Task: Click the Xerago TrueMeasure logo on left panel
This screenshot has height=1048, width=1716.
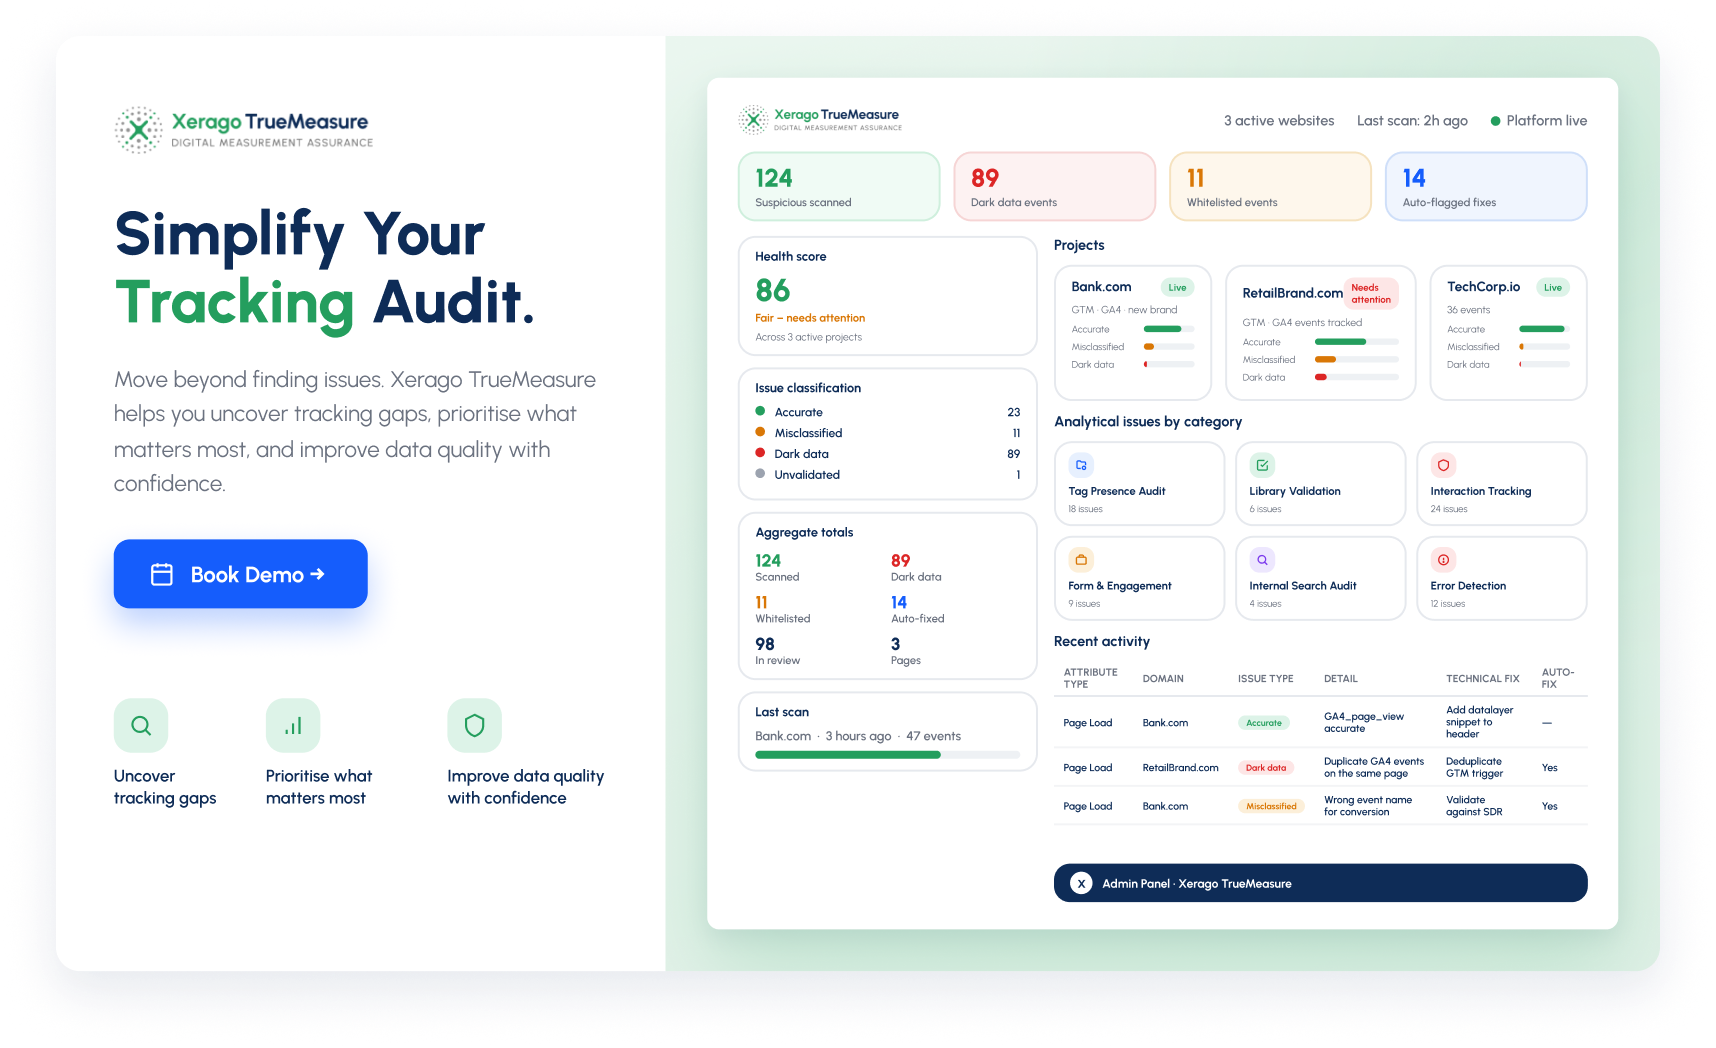Action: pos(243,130)
